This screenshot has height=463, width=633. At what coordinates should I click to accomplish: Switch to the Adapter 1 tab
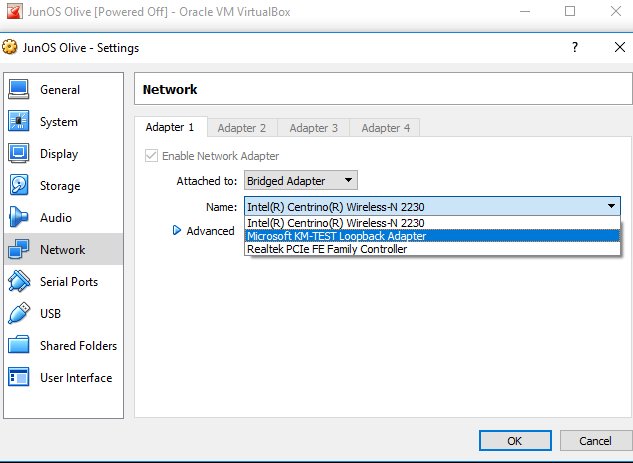coord(170,127)
